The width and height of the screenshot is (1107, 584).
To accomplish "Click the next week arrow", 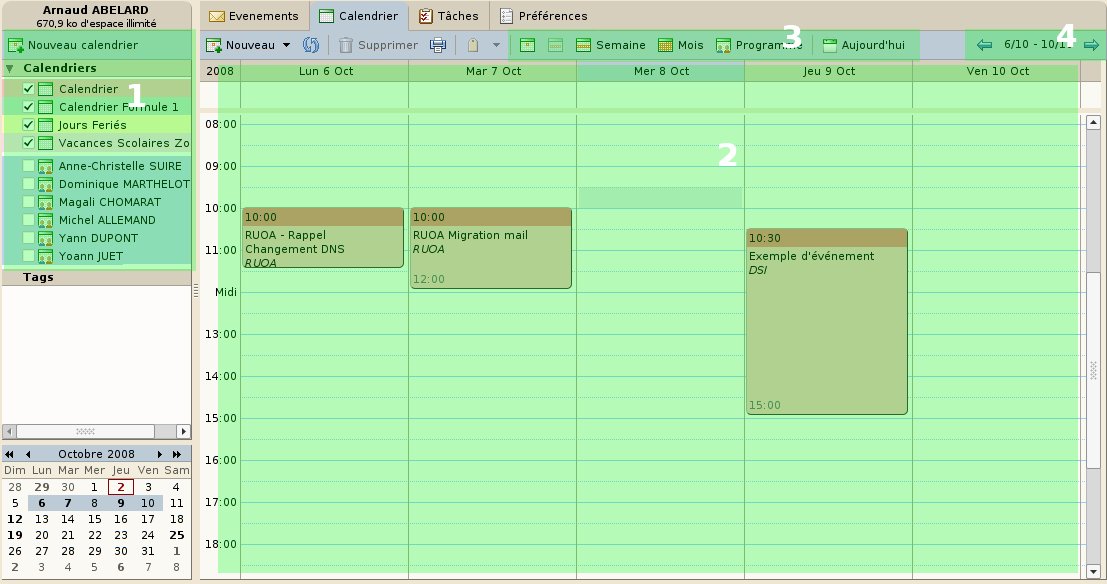I will (x=1092, y=44).
